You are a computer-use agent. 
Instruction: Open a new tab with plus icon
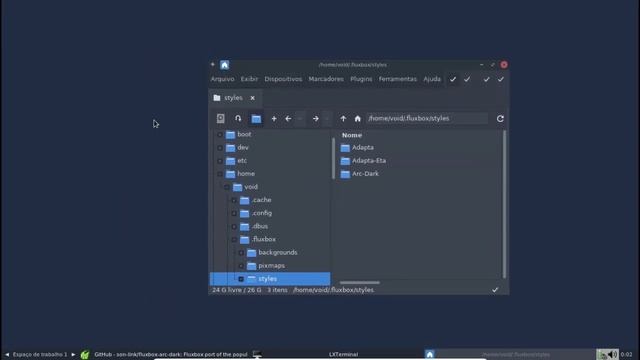[x=274, y=119]
